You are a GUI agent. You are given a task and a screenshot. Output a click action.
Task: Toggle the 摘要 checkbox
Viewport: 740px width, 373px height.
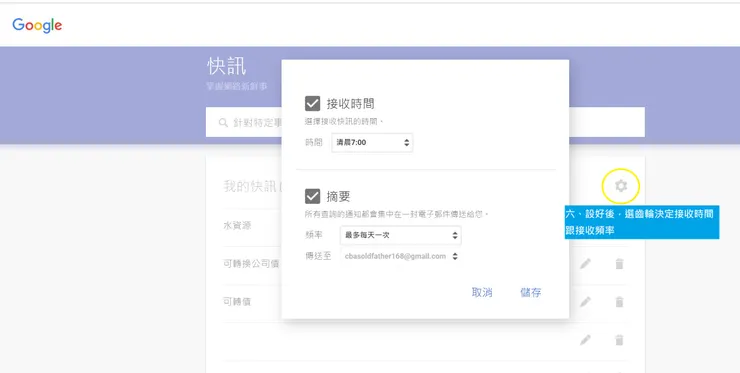[x=312, y=196]
